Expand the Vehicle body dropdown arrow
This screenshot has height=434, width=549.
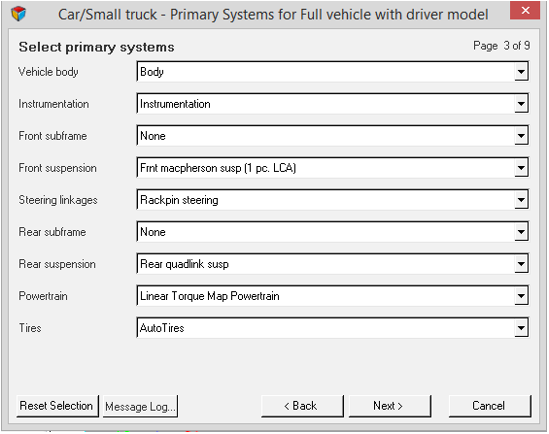[521, 72]
